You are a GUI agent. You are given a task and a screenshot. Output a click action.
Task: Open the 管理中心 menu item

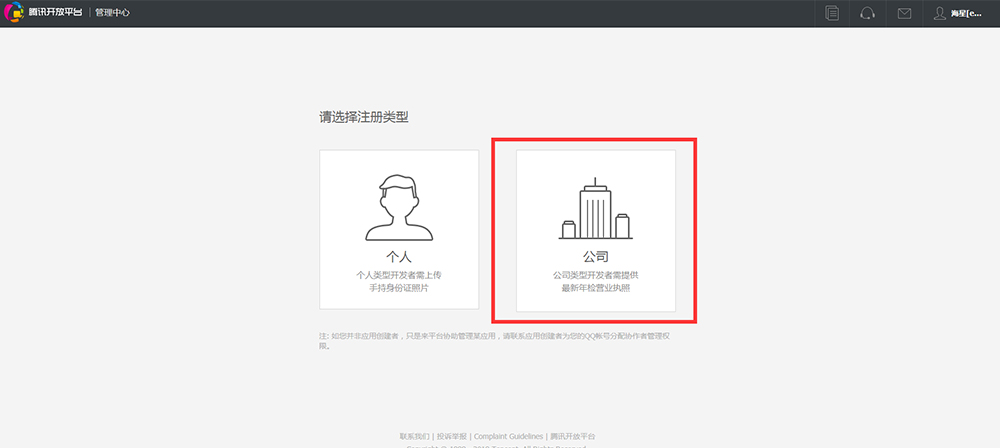[112, 13]
